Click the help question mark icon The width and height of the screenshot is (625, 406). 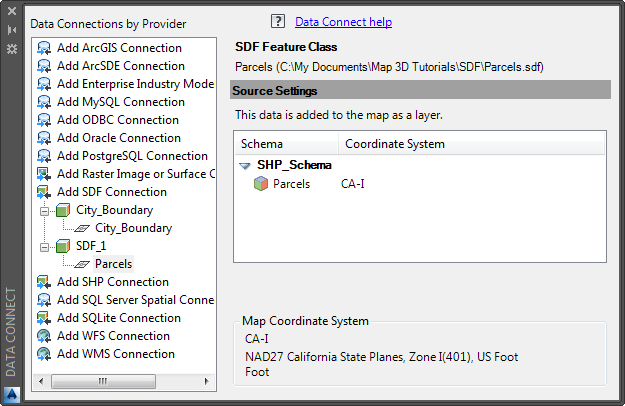pyautogui.click(x=277, y=22)
